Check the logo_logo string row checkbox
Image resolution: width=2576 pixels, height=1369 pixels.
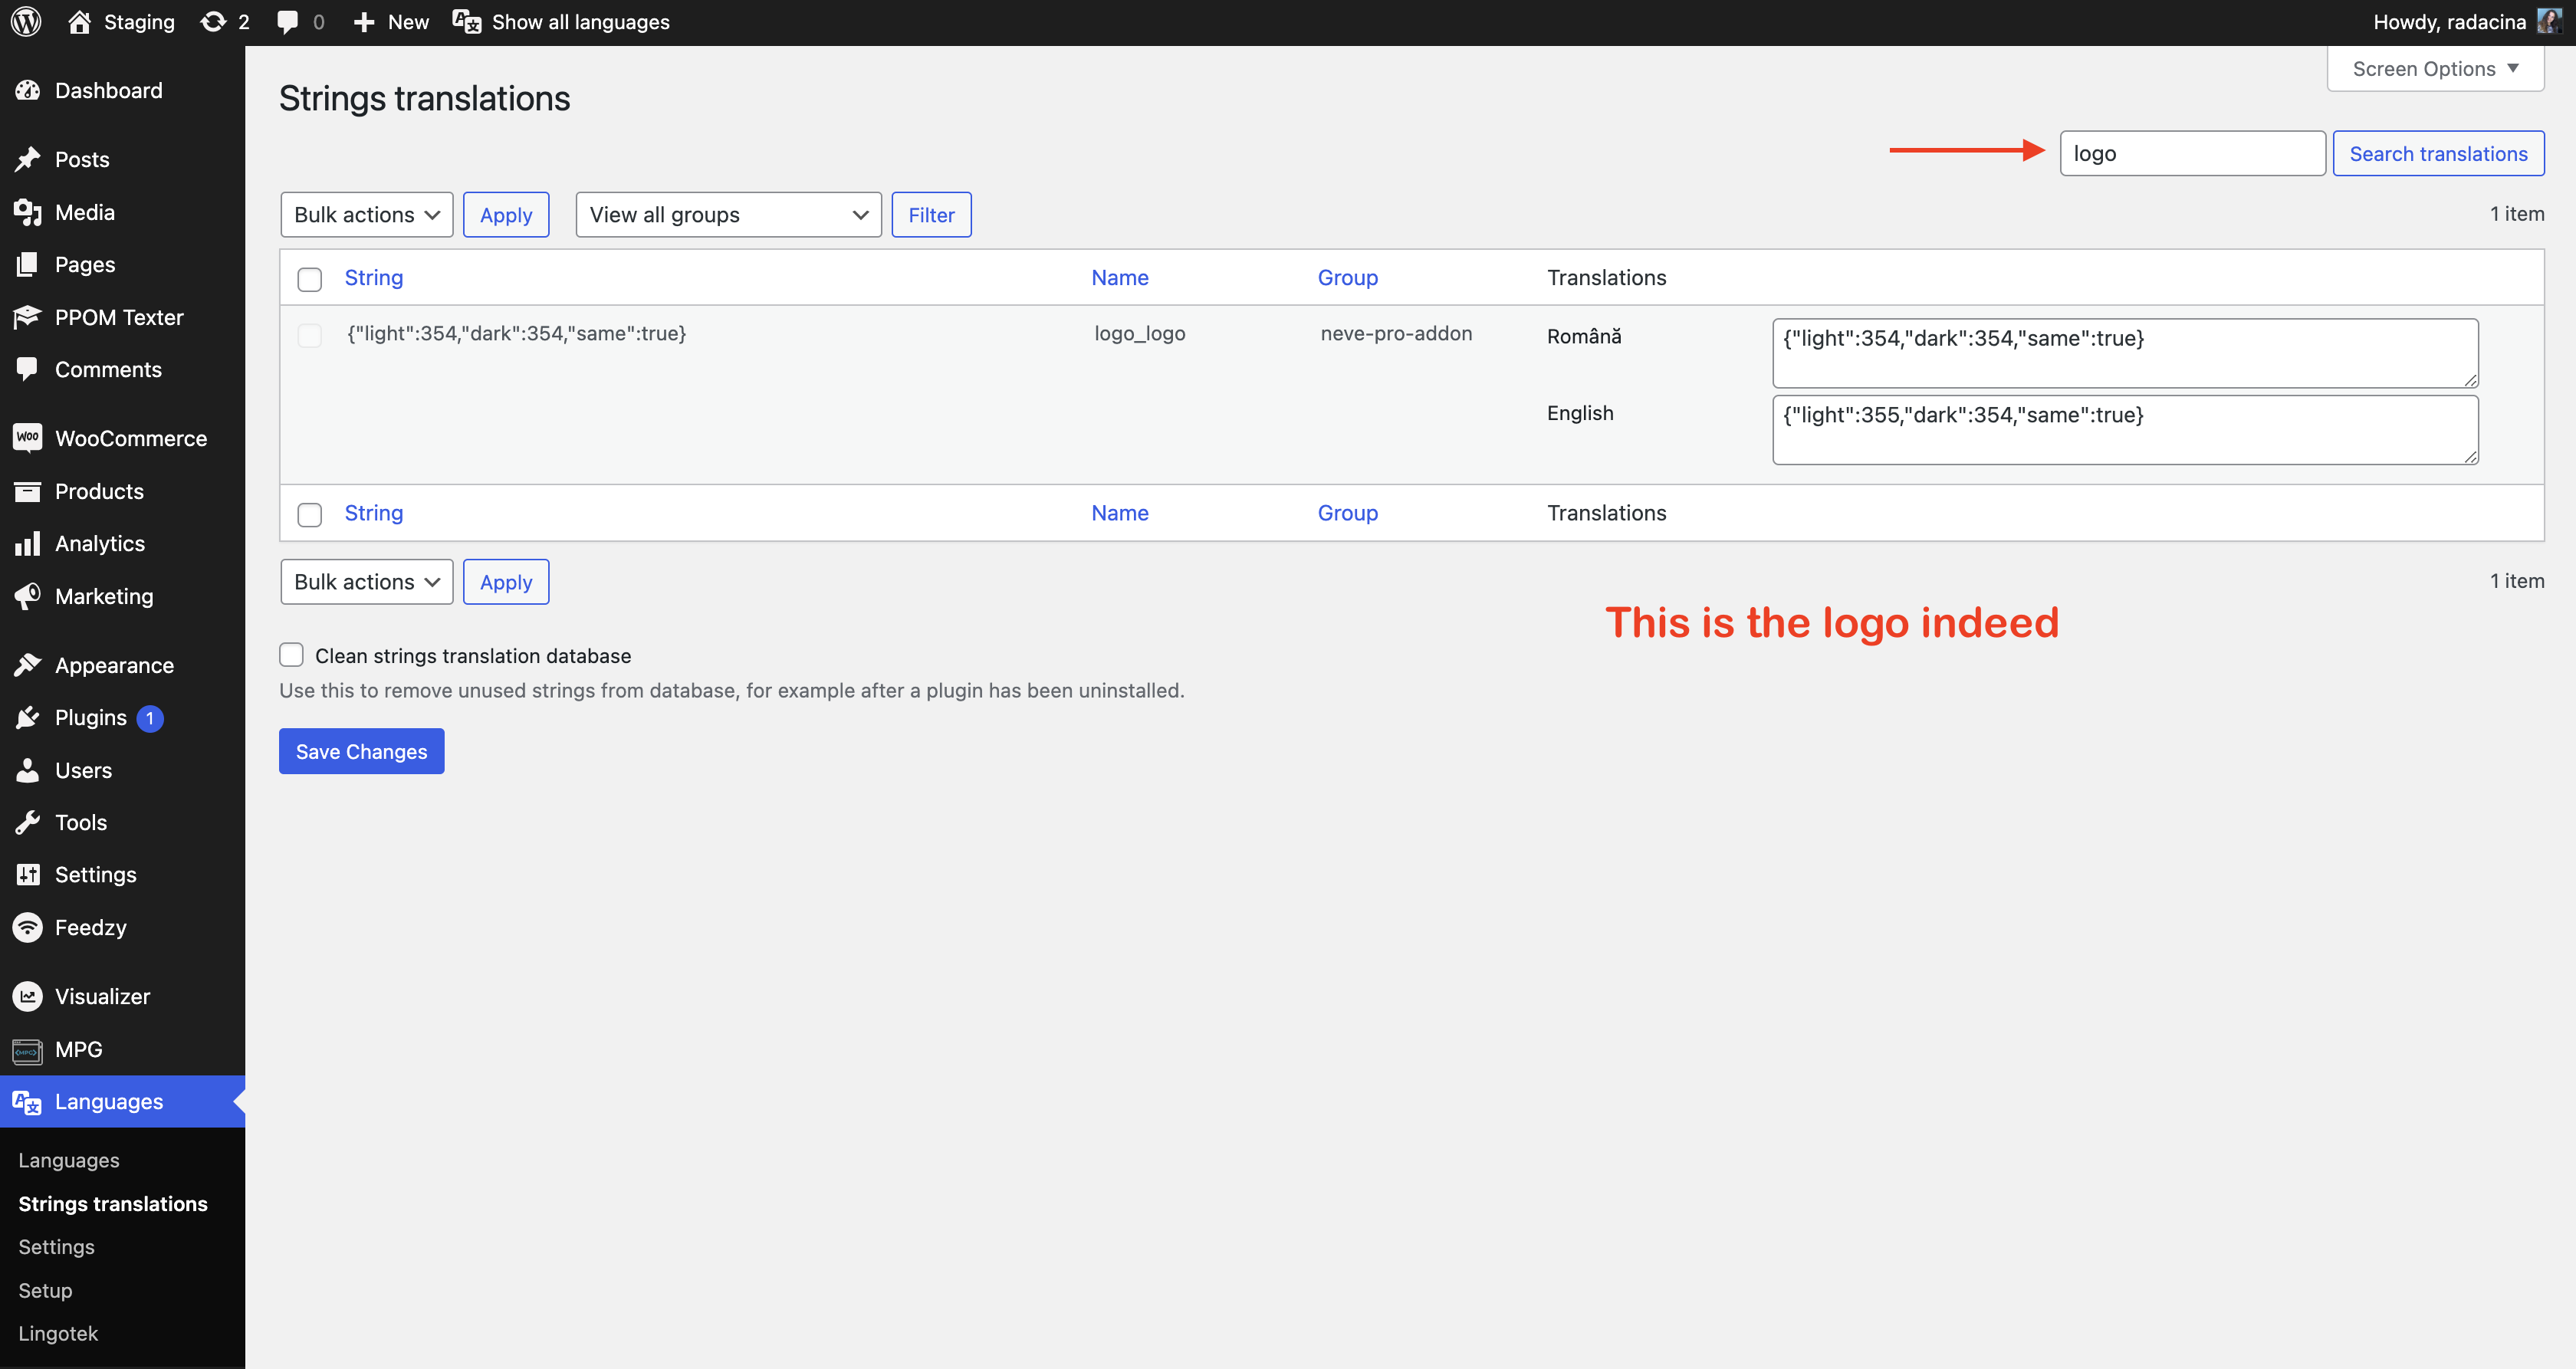tap(310, 336)
